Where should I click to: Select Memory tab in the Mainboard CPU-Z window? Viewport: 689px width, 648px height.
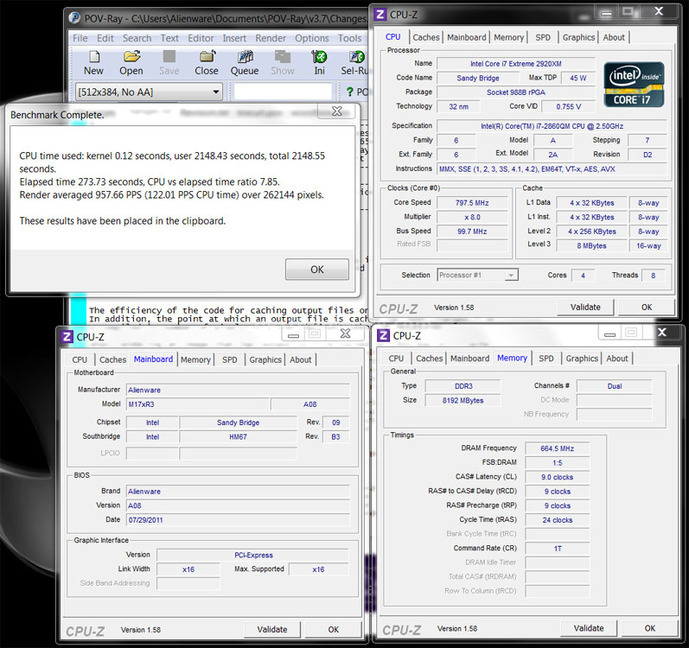click(x=196, y=359)
